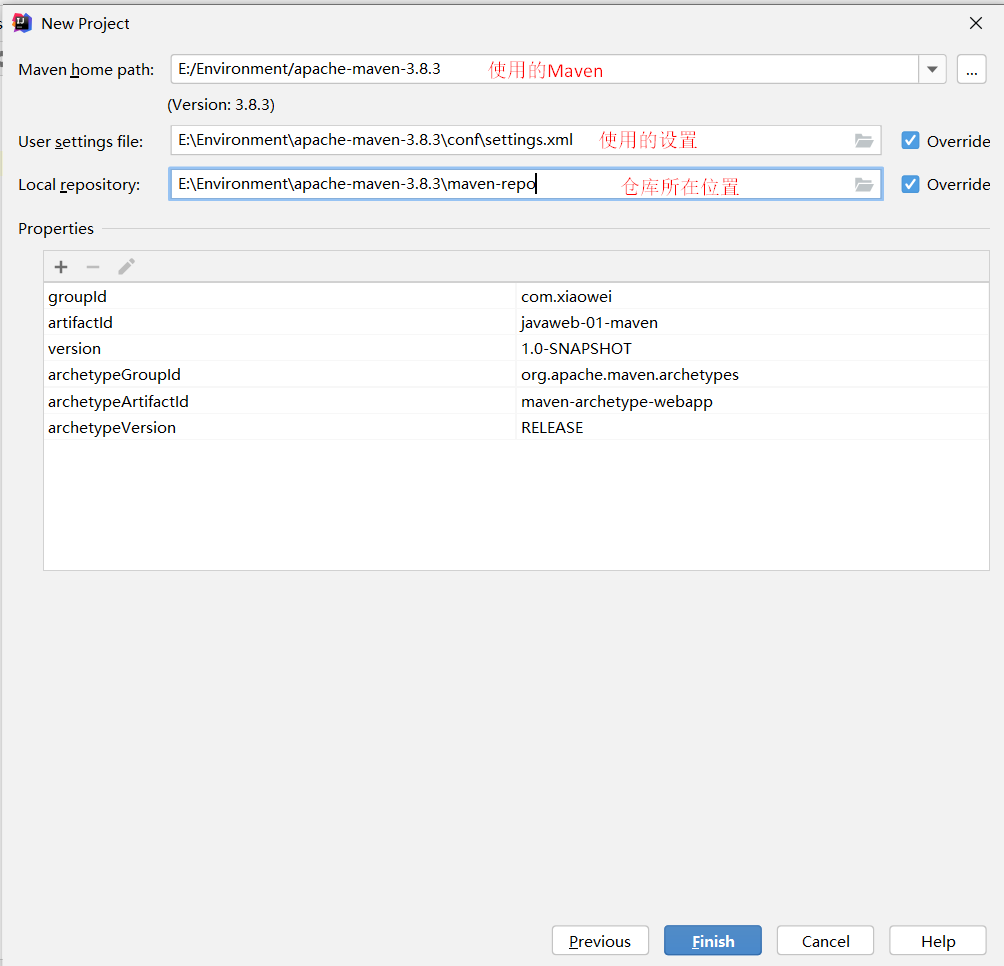Open folder browser for User settings file

pos(864,141)
